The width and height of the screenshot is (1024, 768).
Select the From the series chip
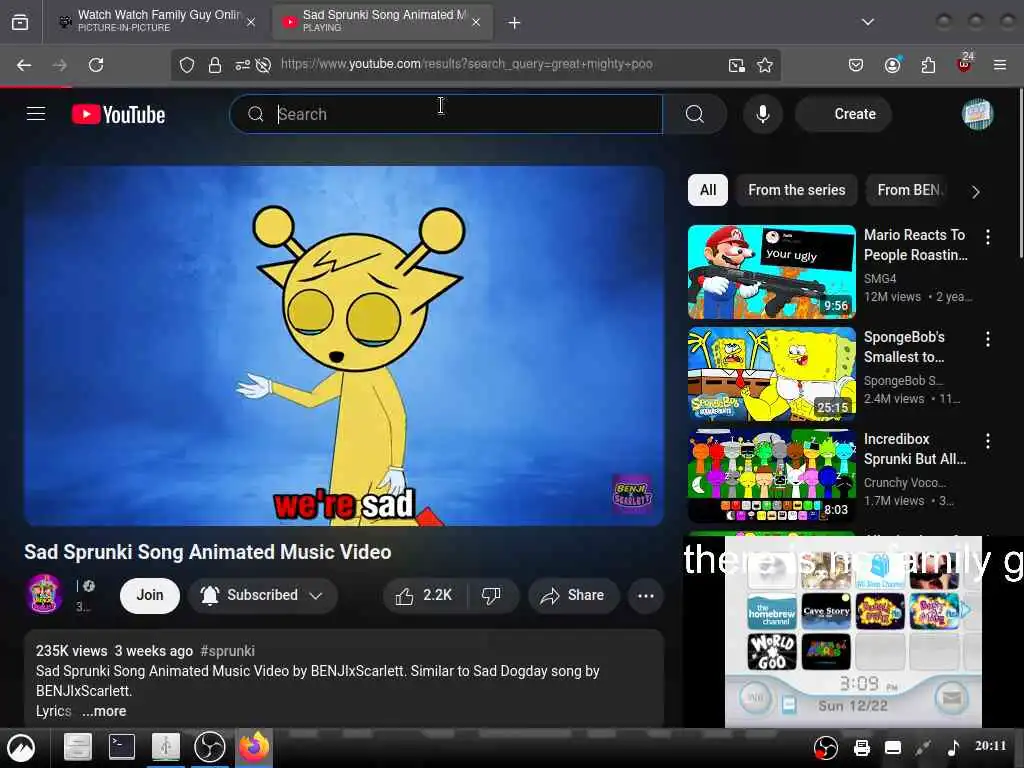tap(796, 190)
